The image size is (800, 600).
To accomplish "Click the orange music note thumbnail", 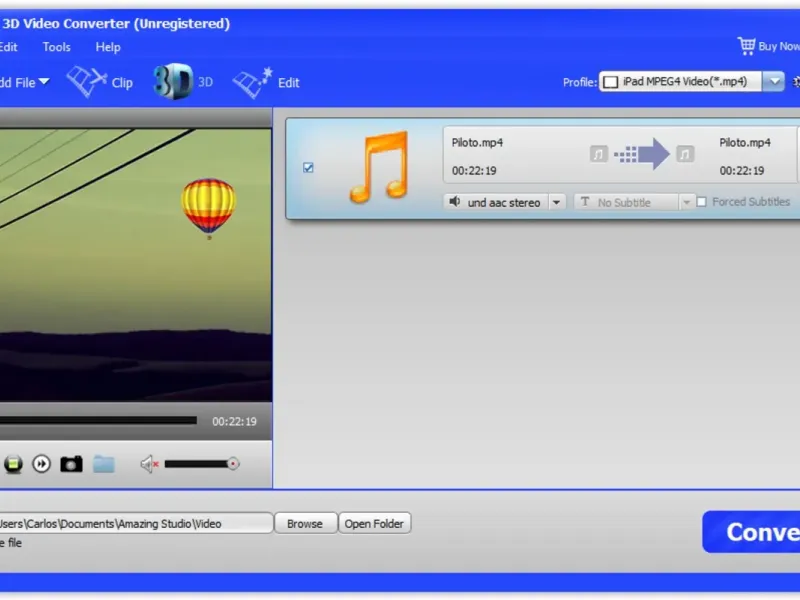I will tap(380, 167).
